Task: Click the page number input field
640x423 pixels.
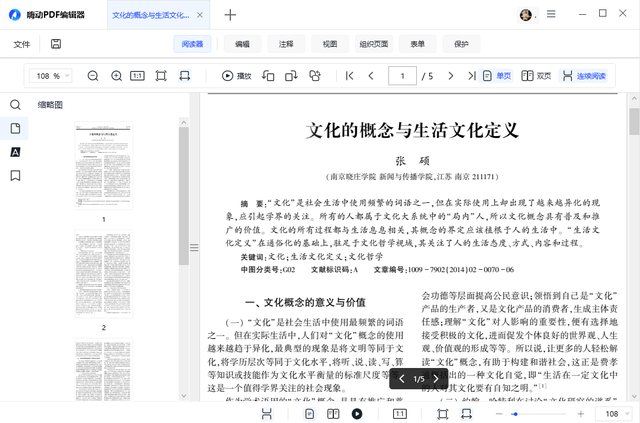Action: [402, 76]
